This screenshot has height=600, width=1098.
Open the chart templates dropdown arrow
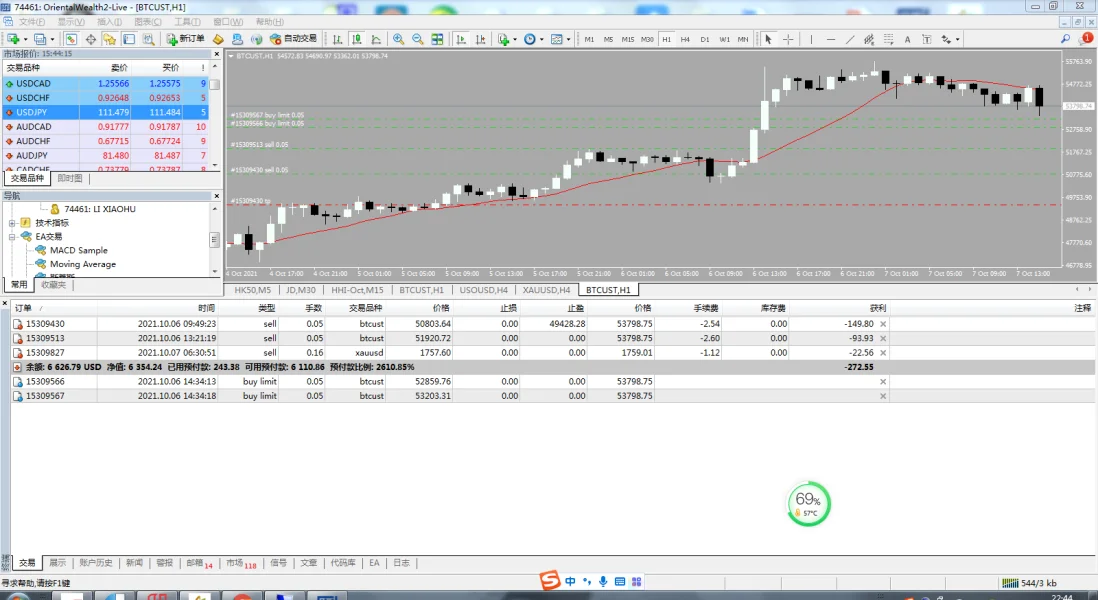[569, 39]
